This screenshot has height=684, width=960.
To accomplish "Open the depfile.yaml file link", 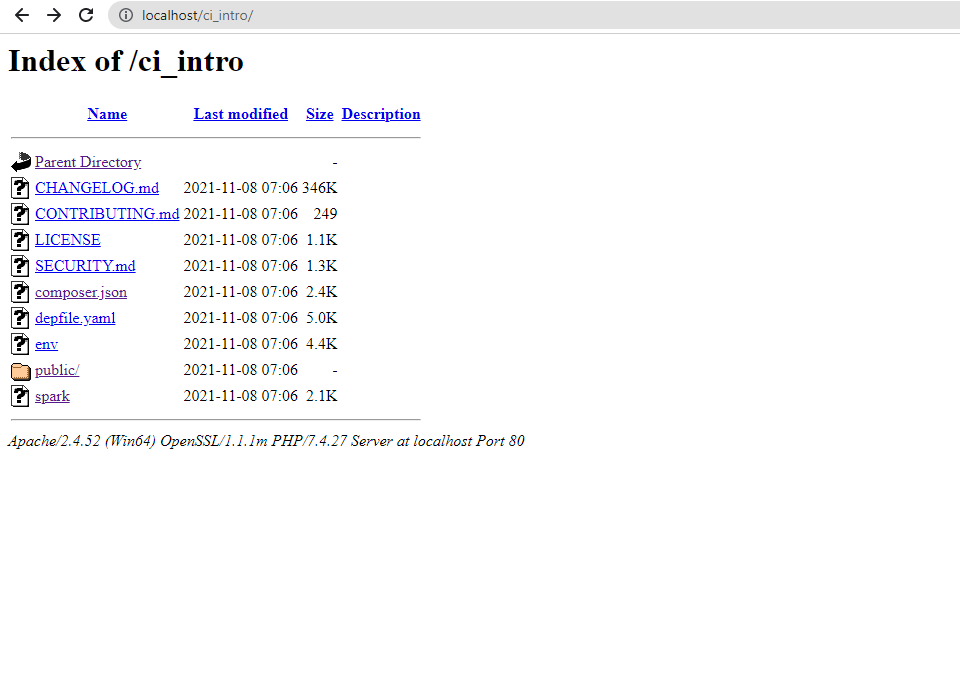I will pos(75,318).
